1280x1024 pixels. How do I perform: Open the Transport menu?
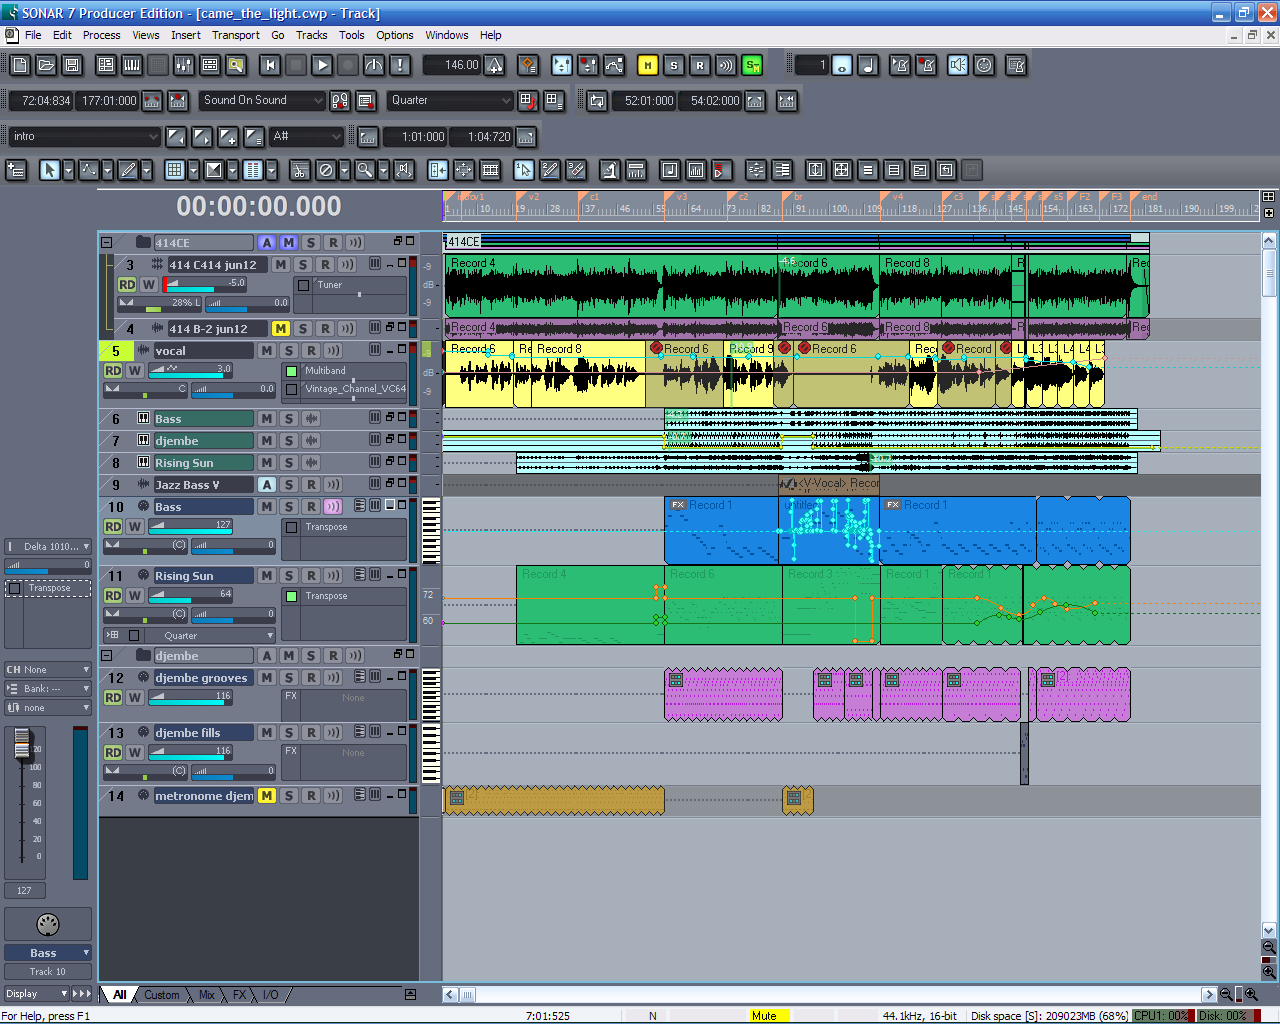point(236,35)
